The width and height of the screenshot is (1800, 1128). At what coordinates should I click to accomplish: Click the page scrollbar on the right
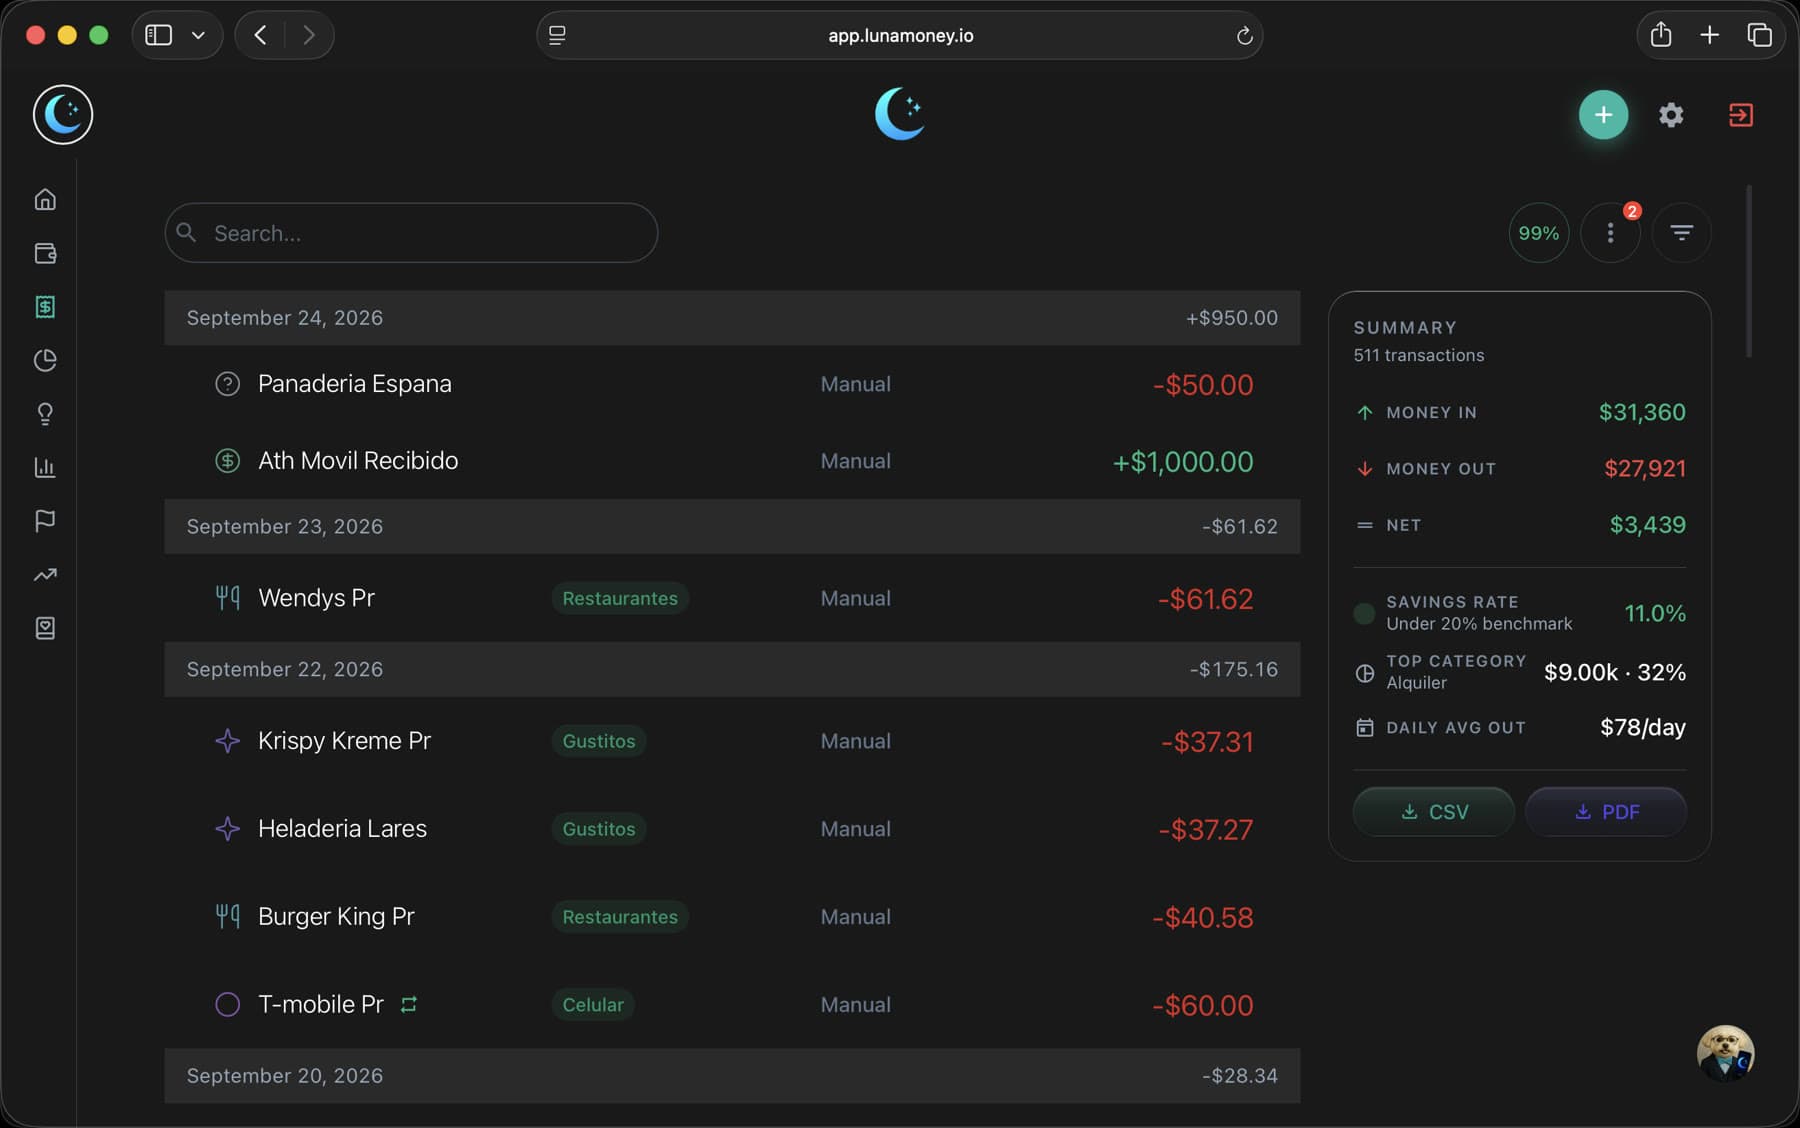1749,270
